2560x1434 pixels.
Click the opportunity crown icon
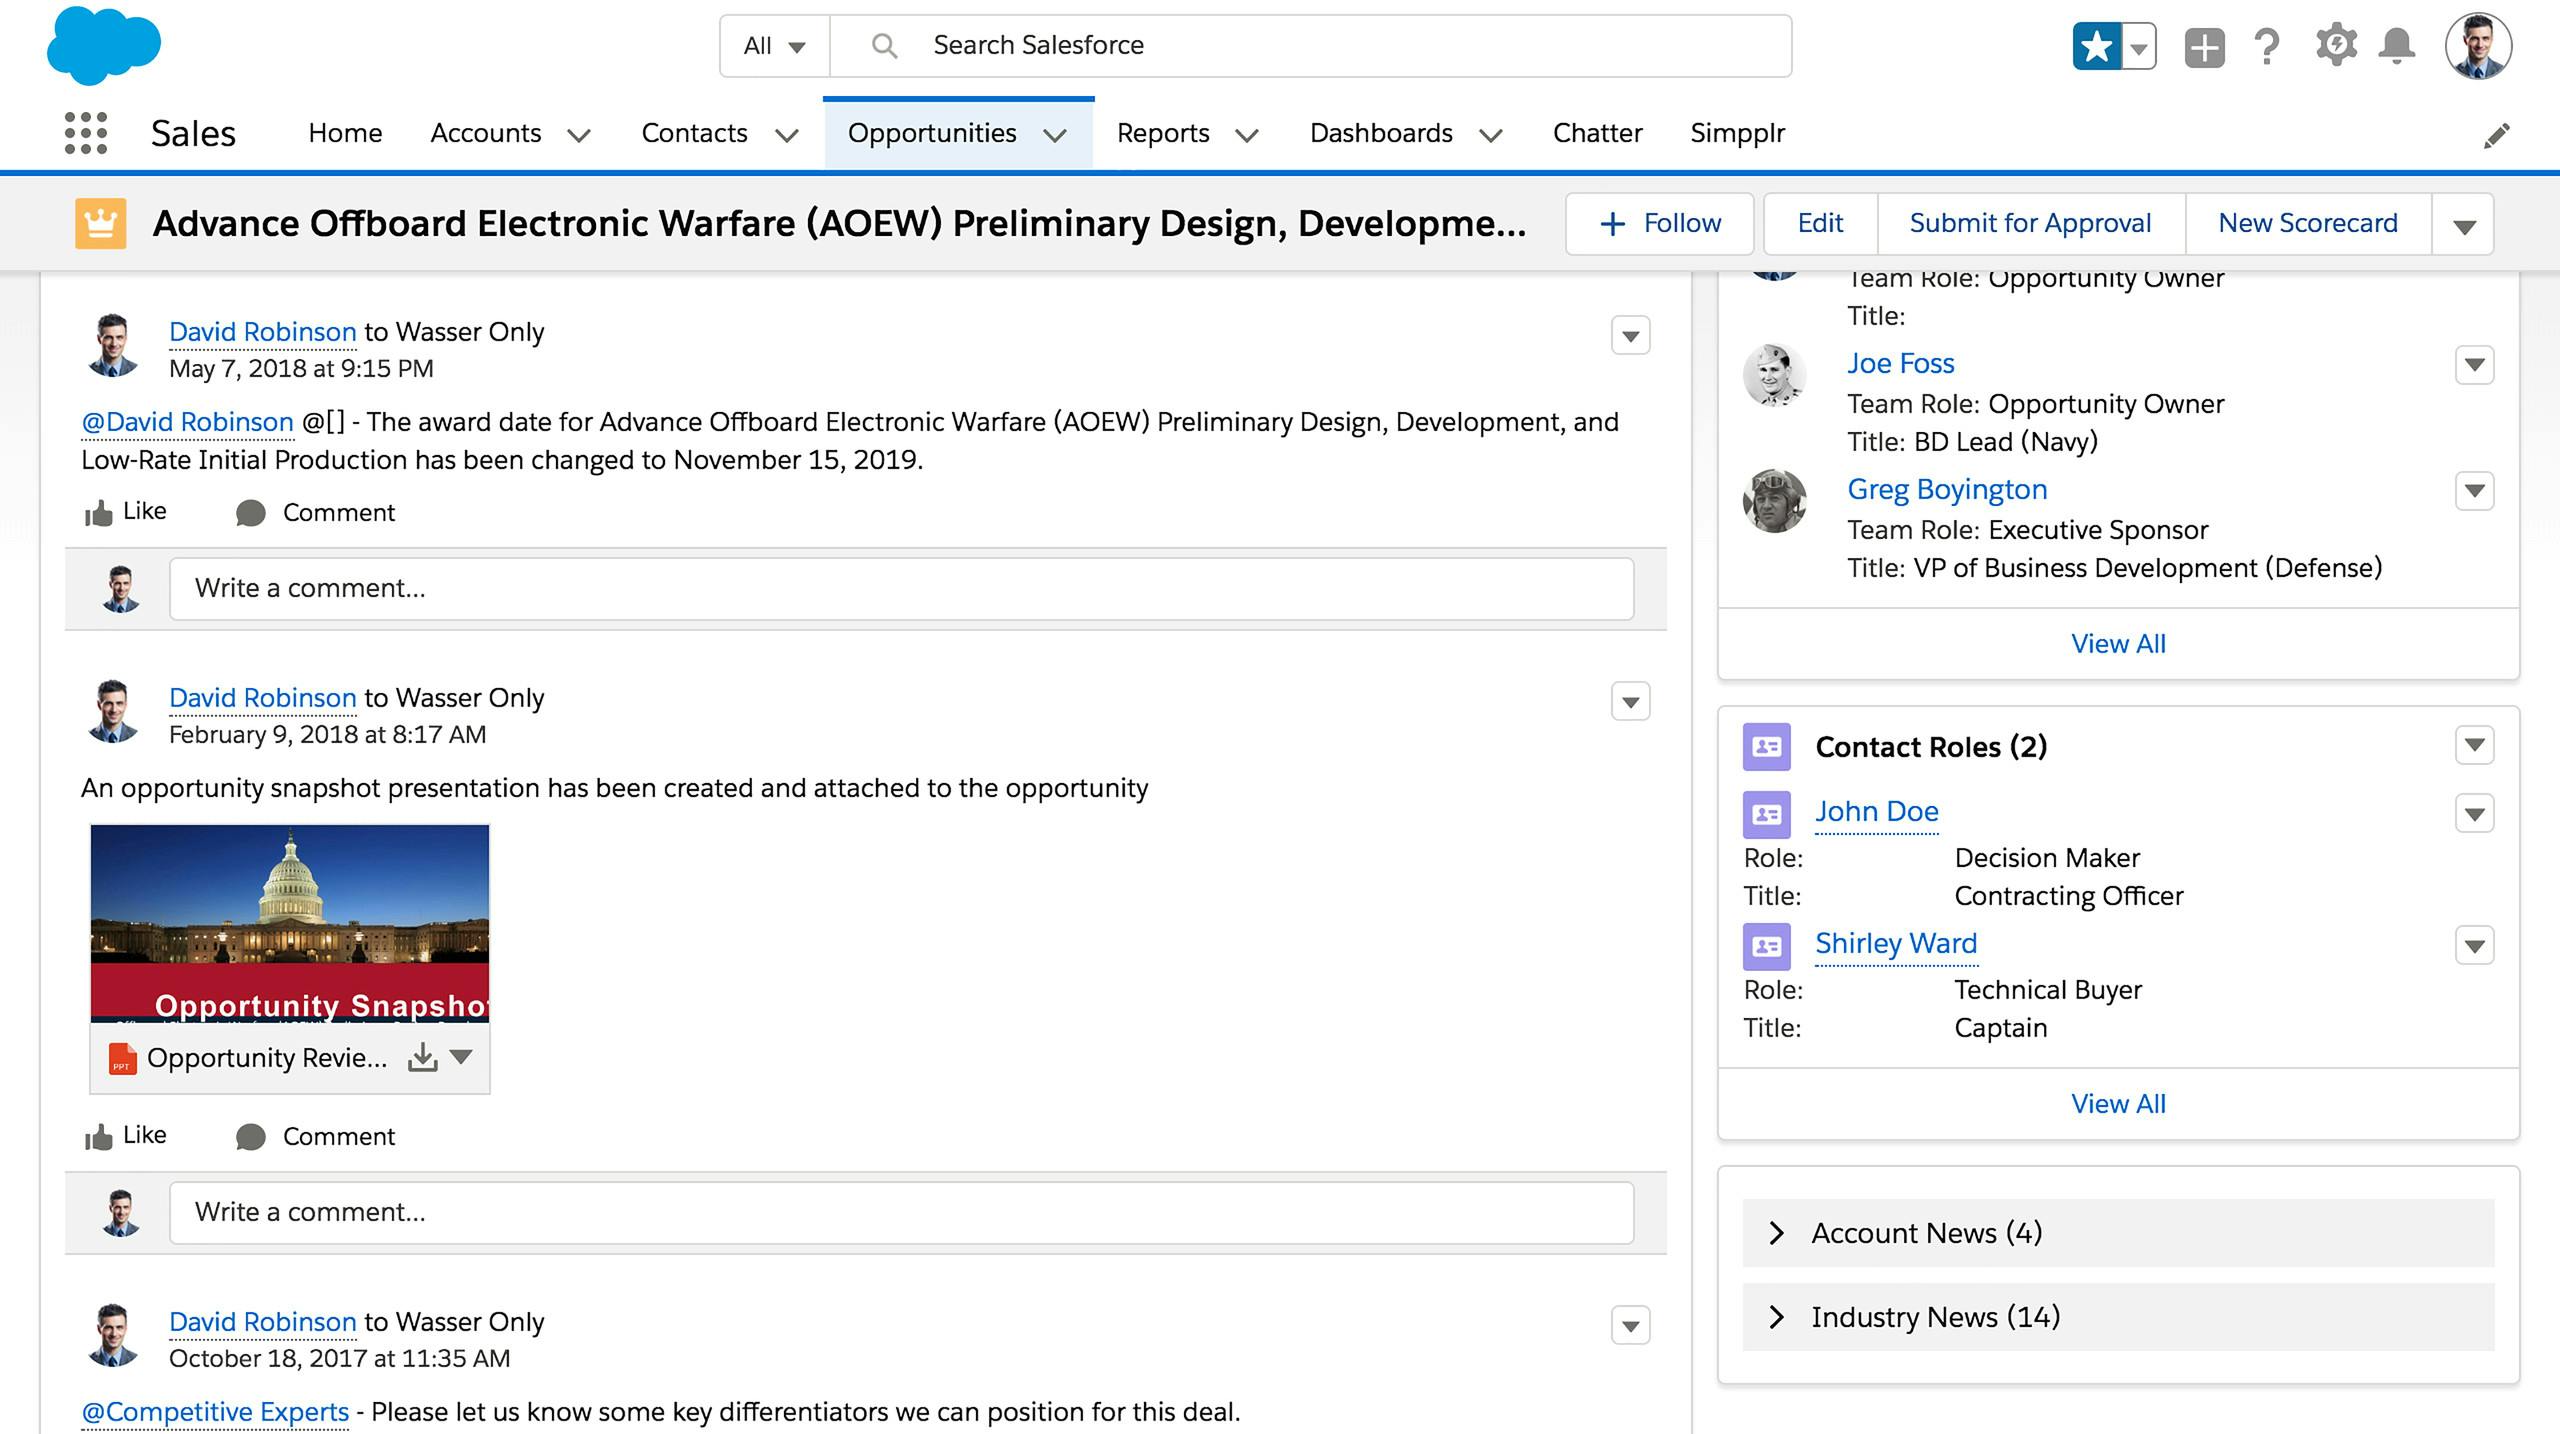coord(100,223)
